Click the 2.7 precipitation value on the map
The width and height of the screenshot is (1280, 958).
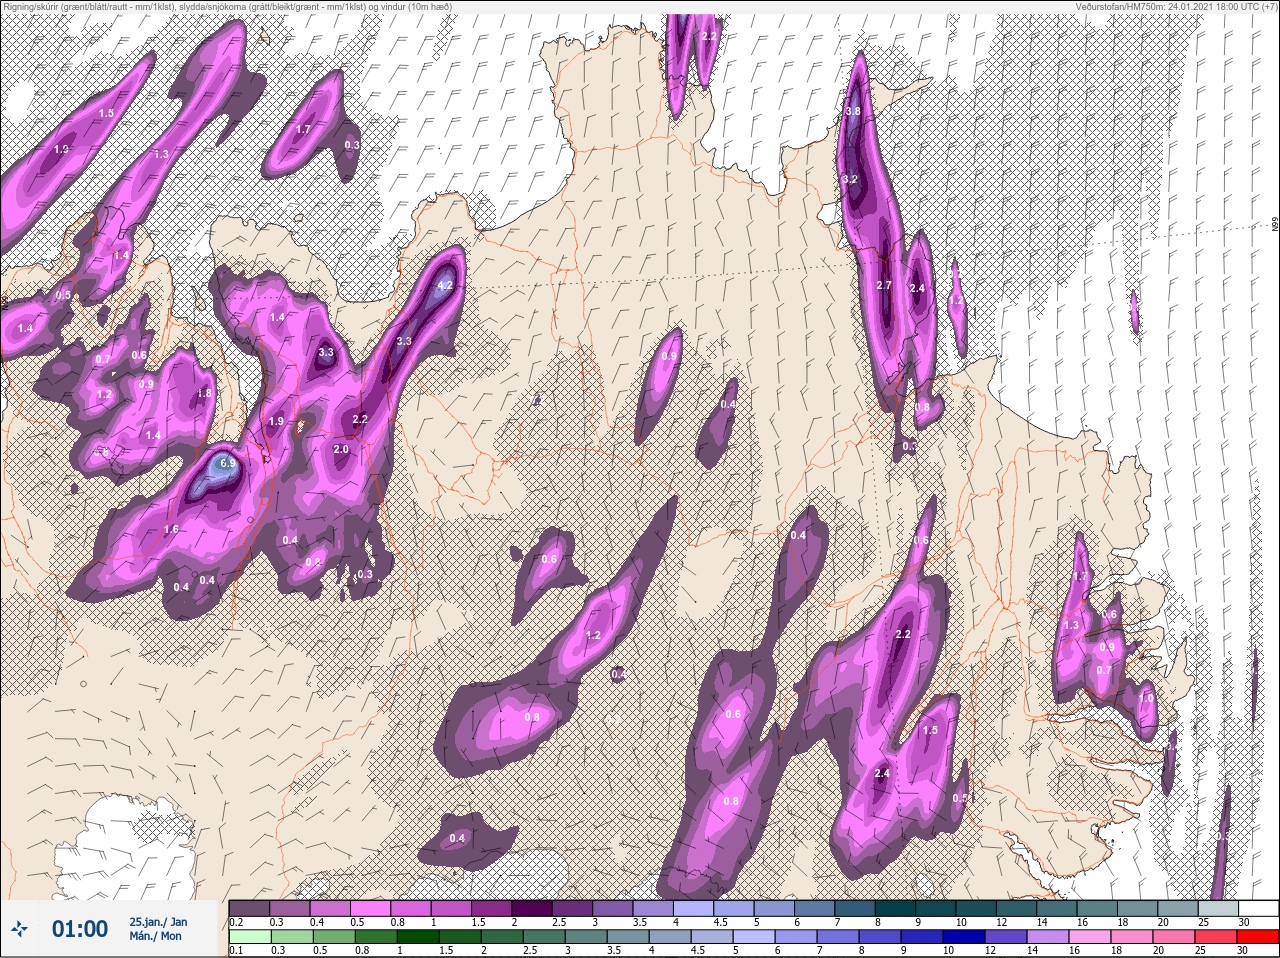click(883, 285)
